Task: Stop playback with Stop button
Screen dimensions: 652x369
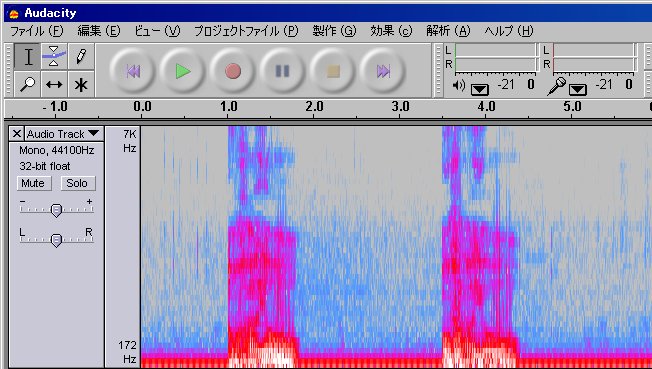Action: [333, 71]
